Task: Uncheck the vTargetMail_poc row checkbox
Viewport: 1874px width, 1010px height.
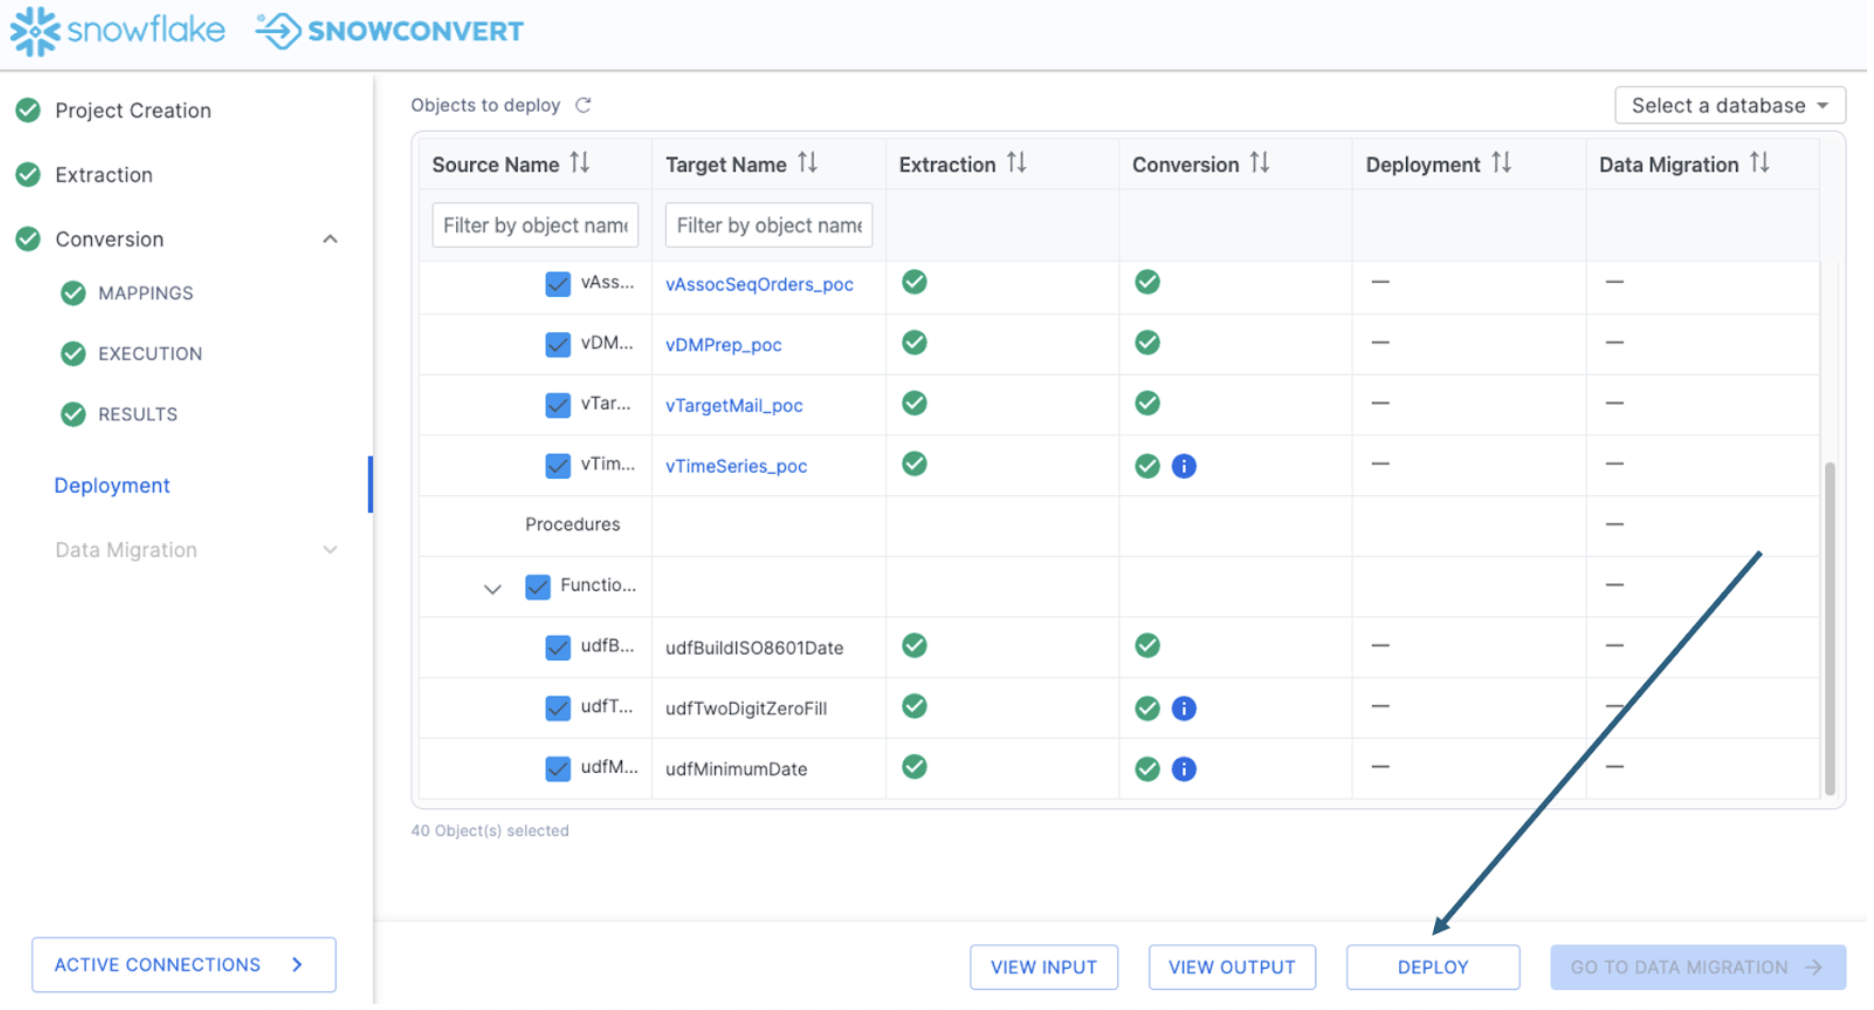Action: (x=558, y=405)
